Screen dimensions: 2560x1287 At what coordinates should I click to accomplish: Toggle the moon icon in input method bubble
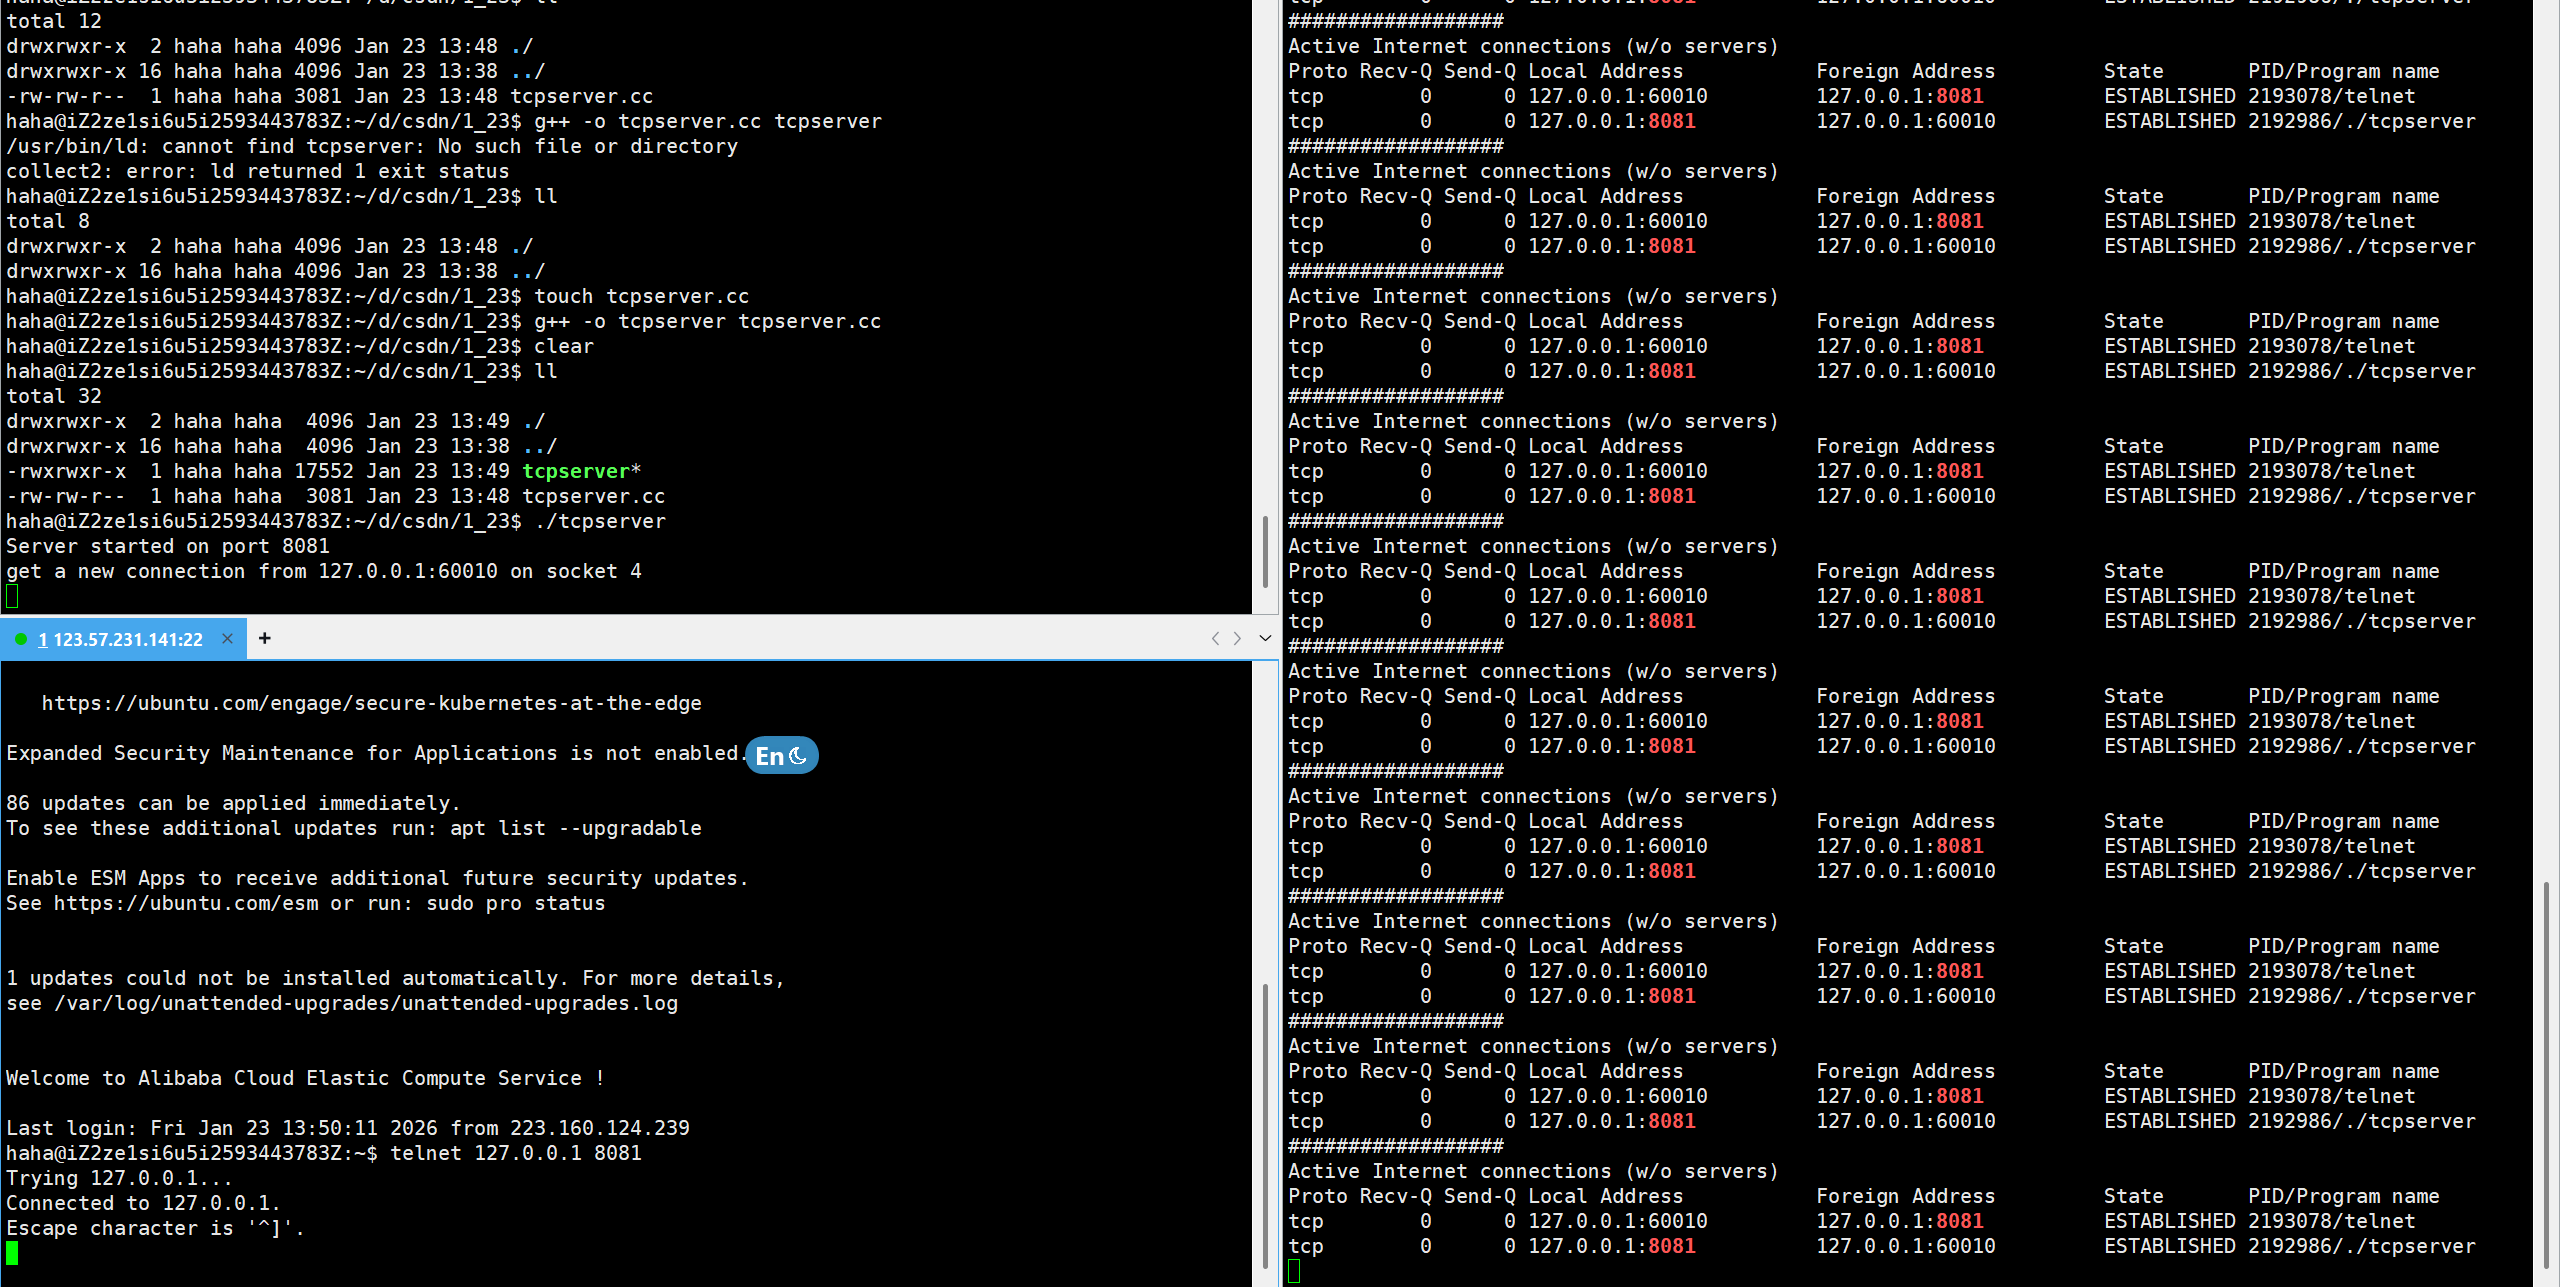pos(799,756)
